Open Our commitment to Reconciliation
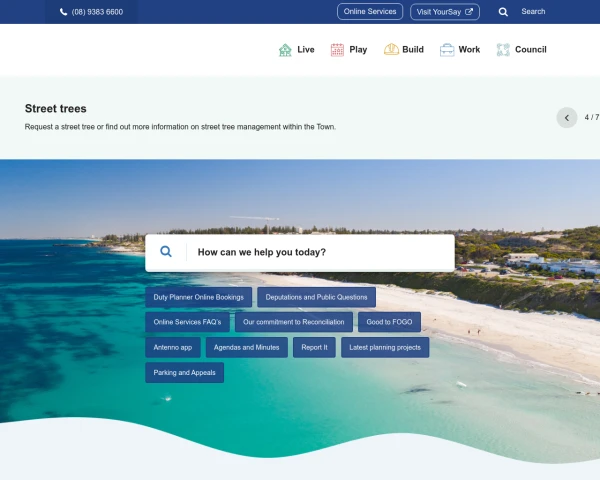The height and width of the screenshot is (480, 600). point(293,322)
